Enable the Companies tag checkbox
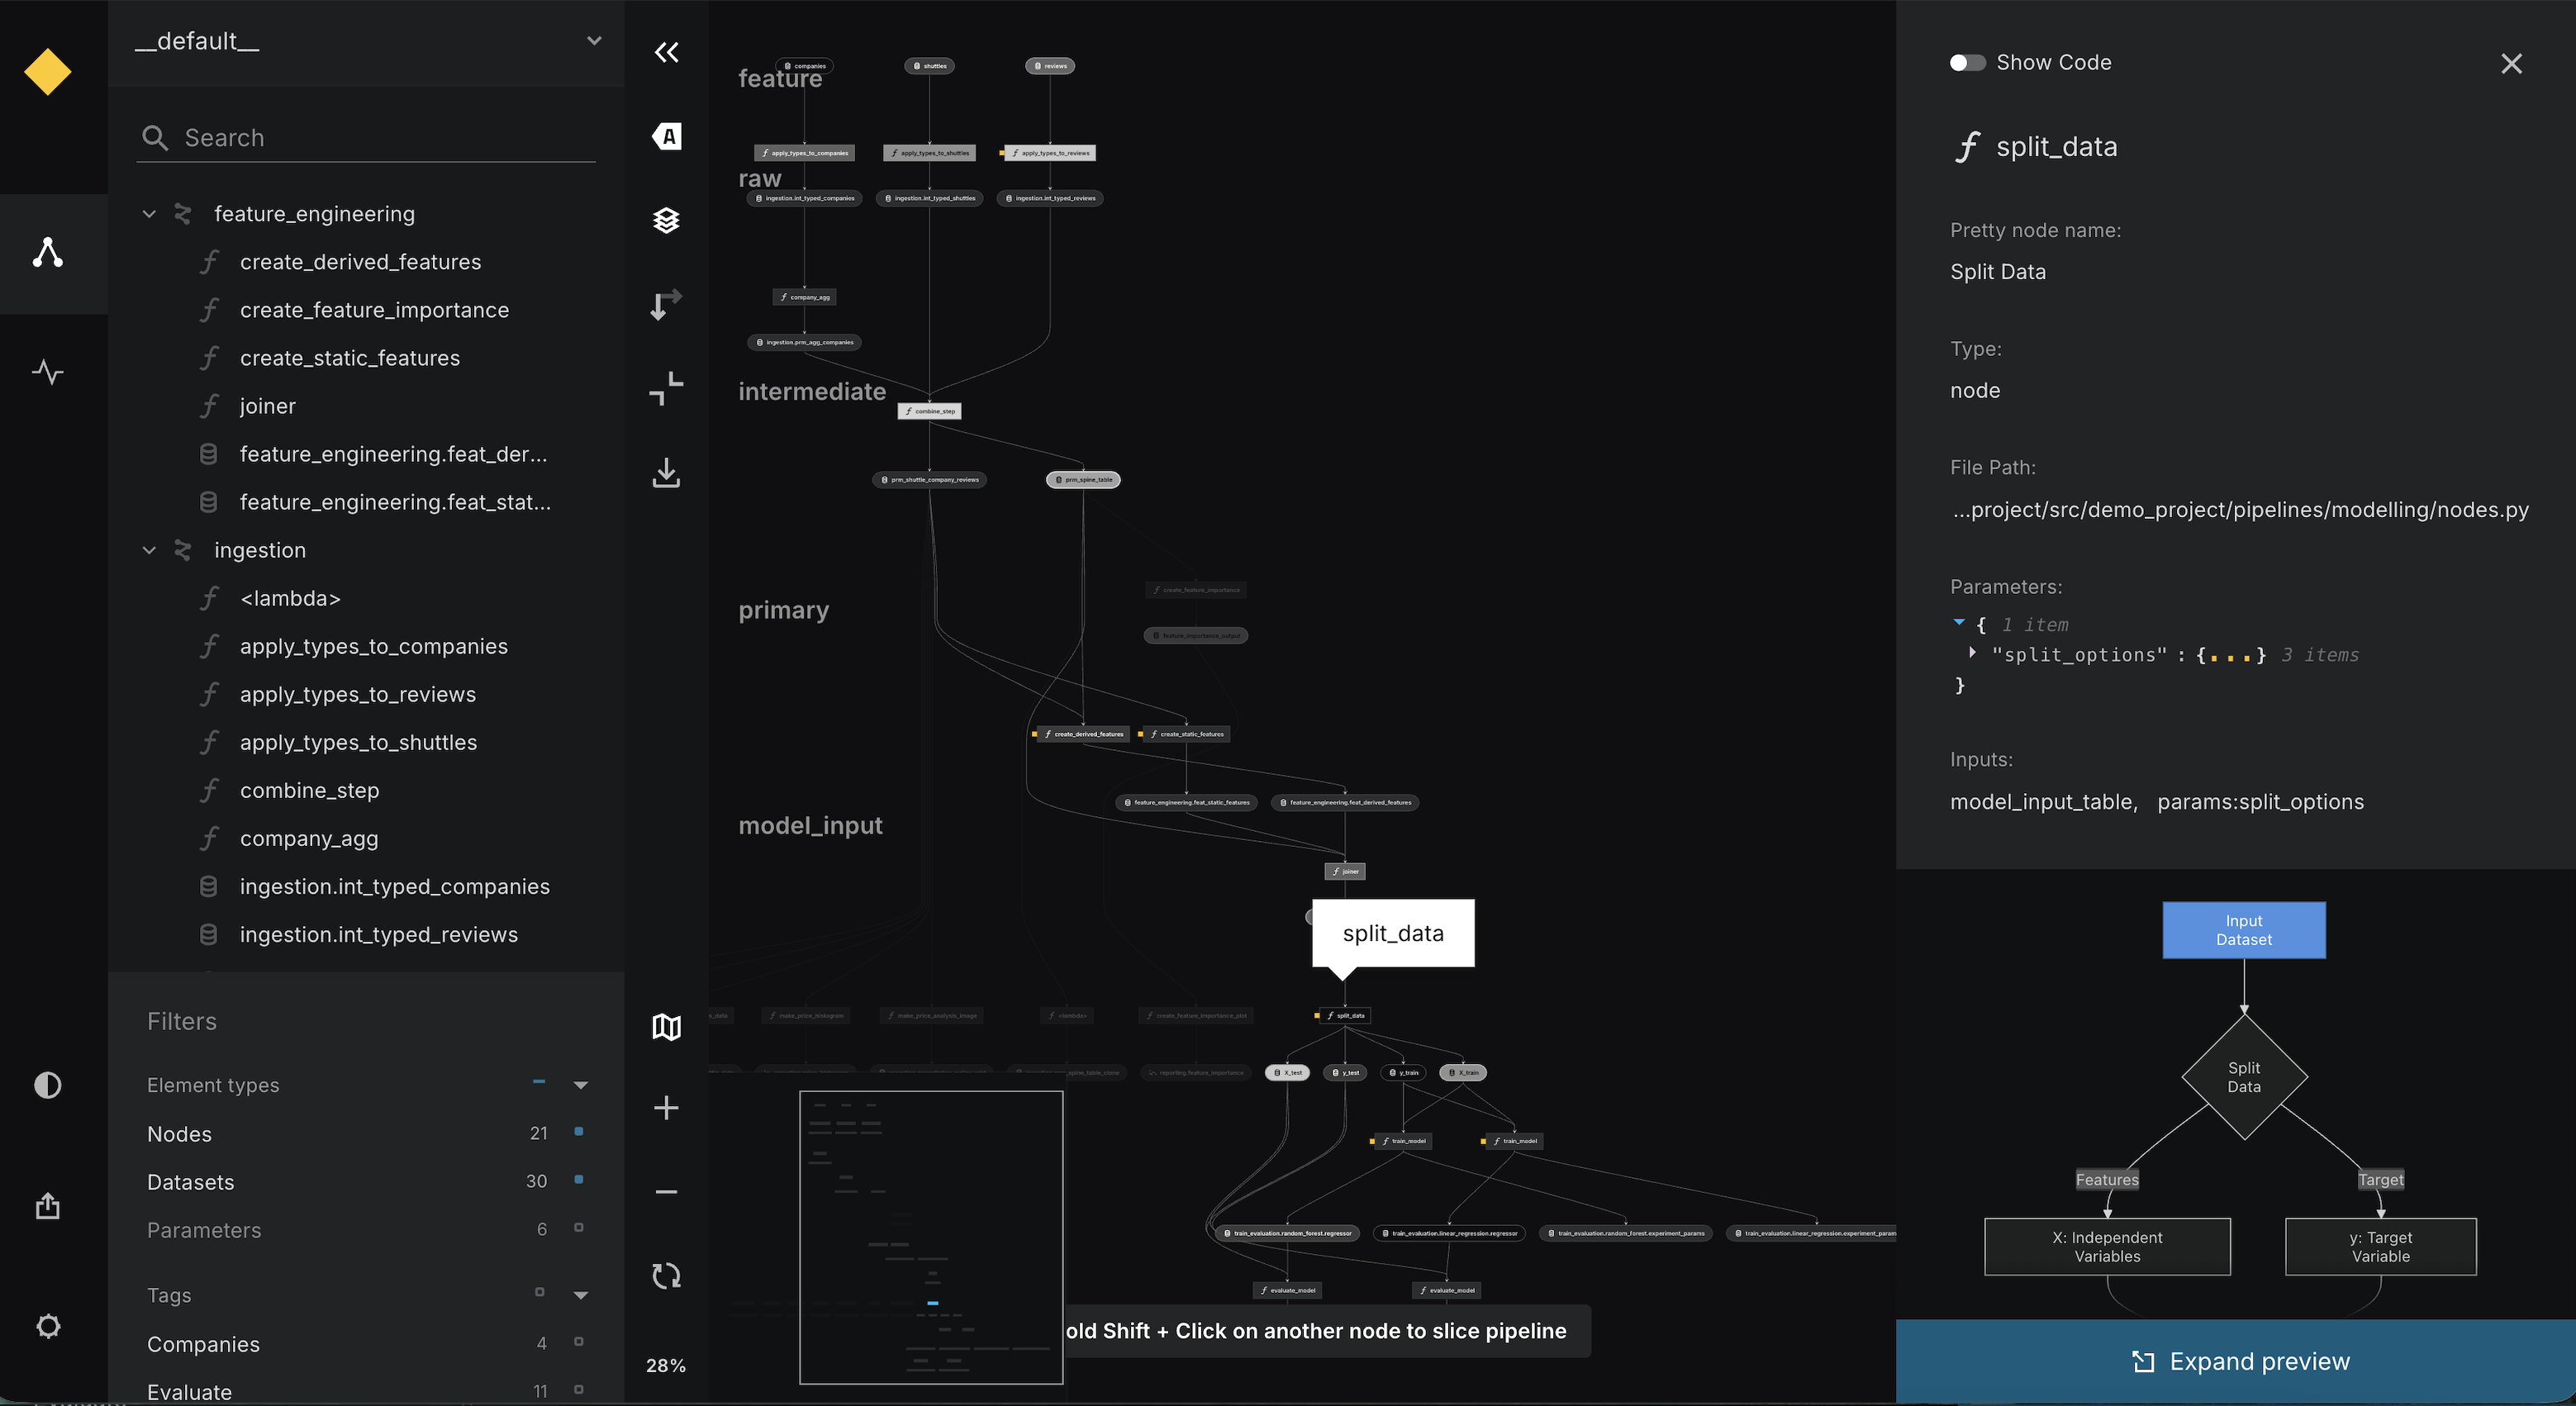This screenshot has height=1406, width=2576. [x=579, y=1342]
